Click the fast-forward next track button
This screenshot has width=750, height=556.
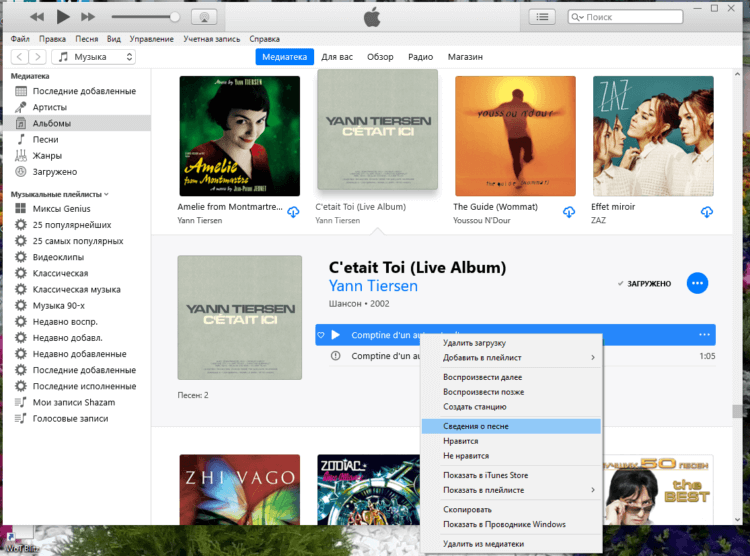click(x=88, y=17)
